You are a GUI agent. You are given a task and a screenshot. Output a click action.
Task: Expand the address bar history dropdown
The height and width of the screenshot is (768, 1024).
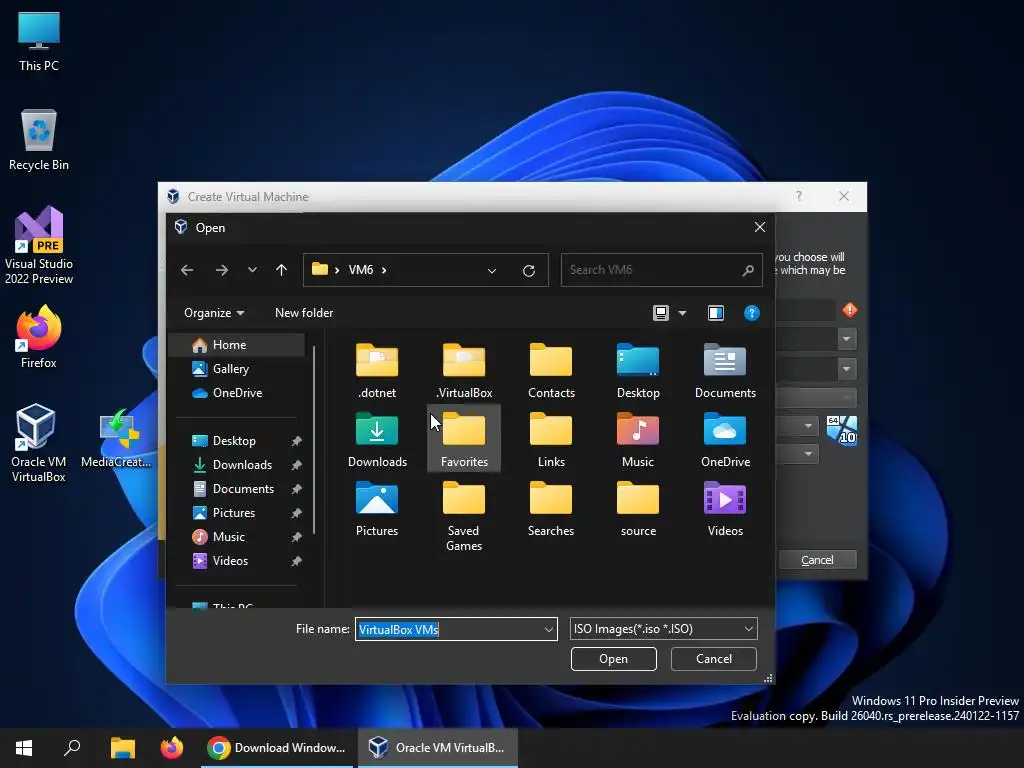click(x=492, y=270)
